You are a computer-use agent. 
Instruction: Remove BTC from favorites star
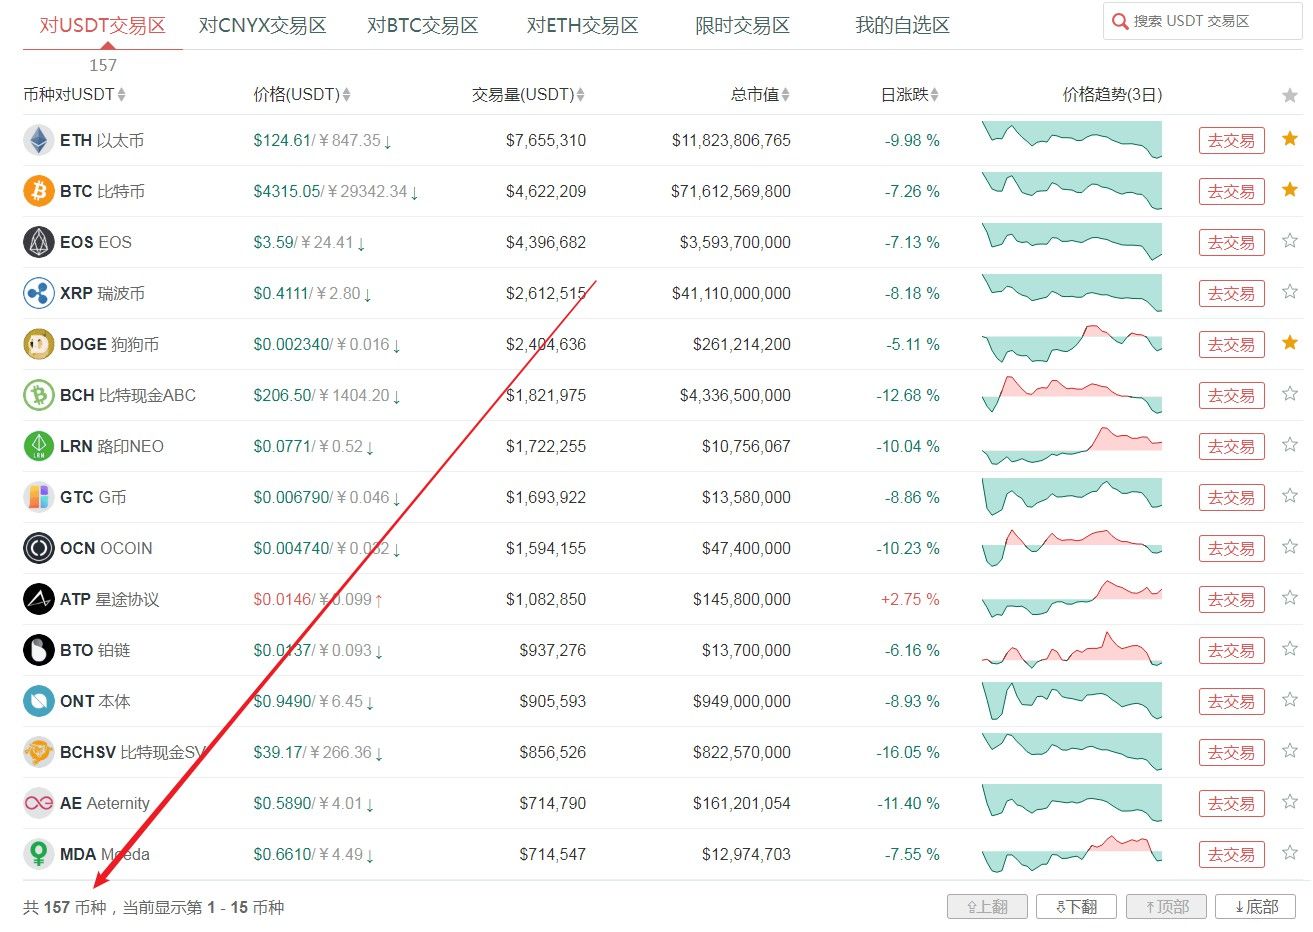click(1290, 190)
